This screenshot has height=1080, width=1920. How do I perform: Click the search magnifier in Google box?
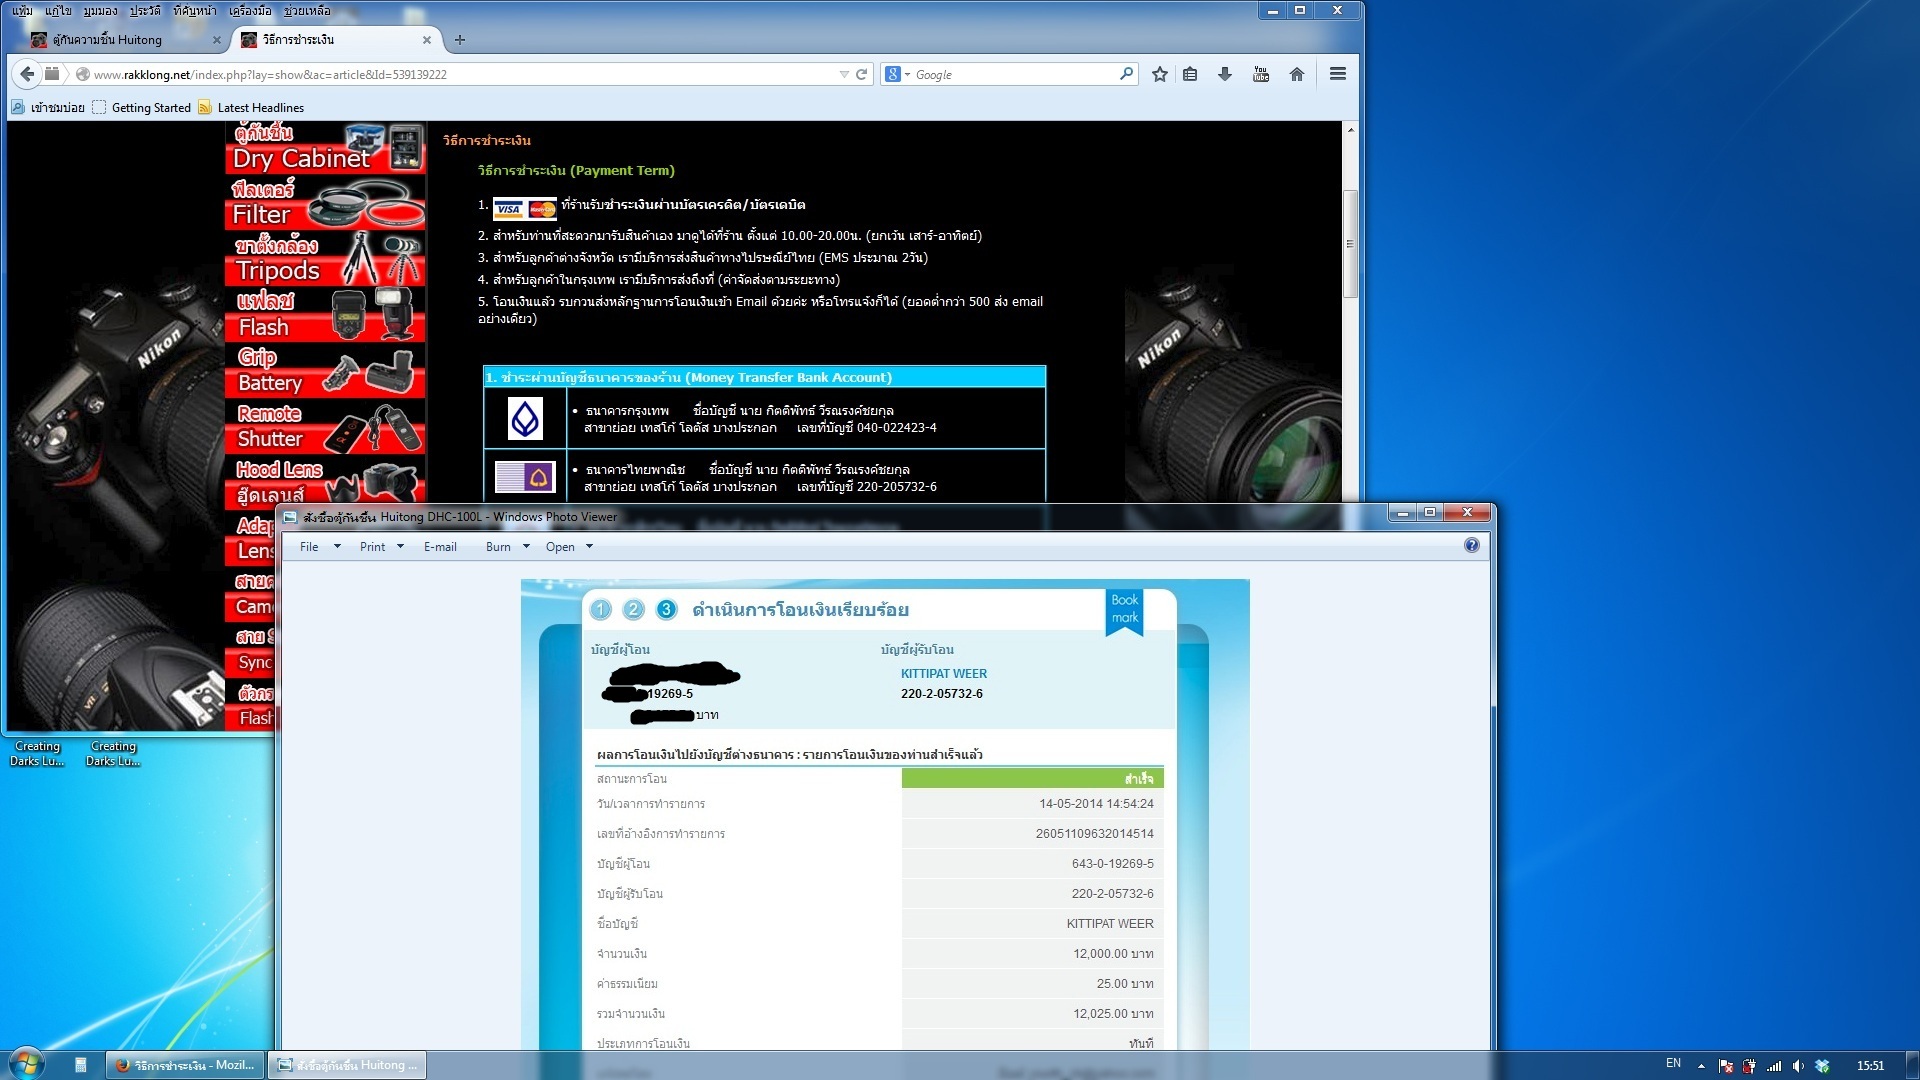pos(1127,73)
